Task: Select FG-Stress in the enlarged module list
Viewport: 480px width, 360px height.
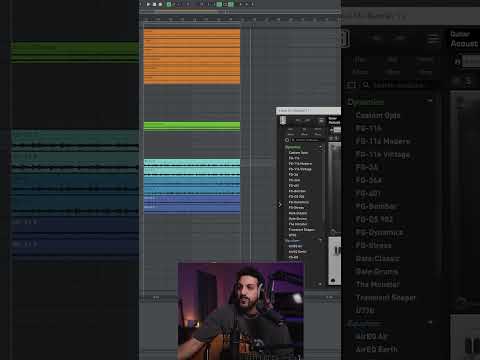Action: [373, 245]
